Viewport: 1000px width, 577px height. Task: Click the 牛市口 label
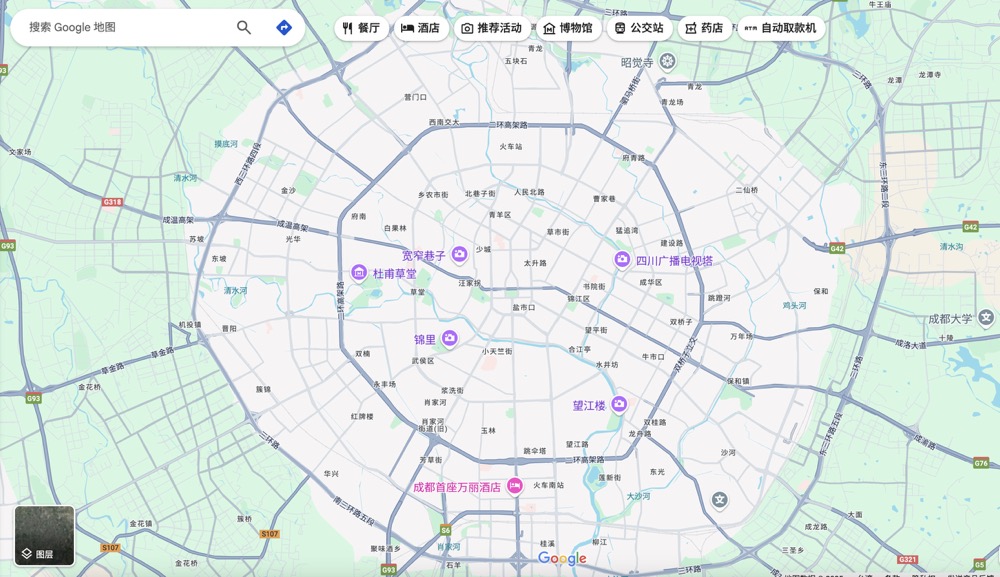(x=653, y=356)
